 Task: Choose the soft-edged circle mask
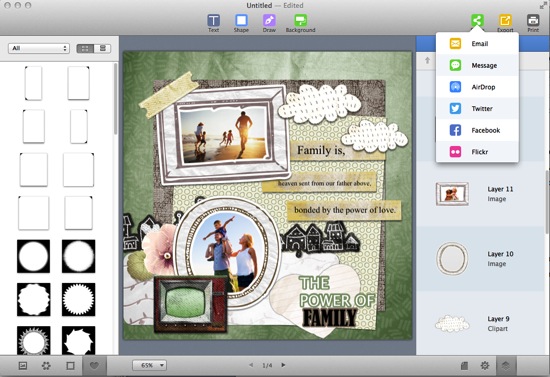(x=78, y=256)
